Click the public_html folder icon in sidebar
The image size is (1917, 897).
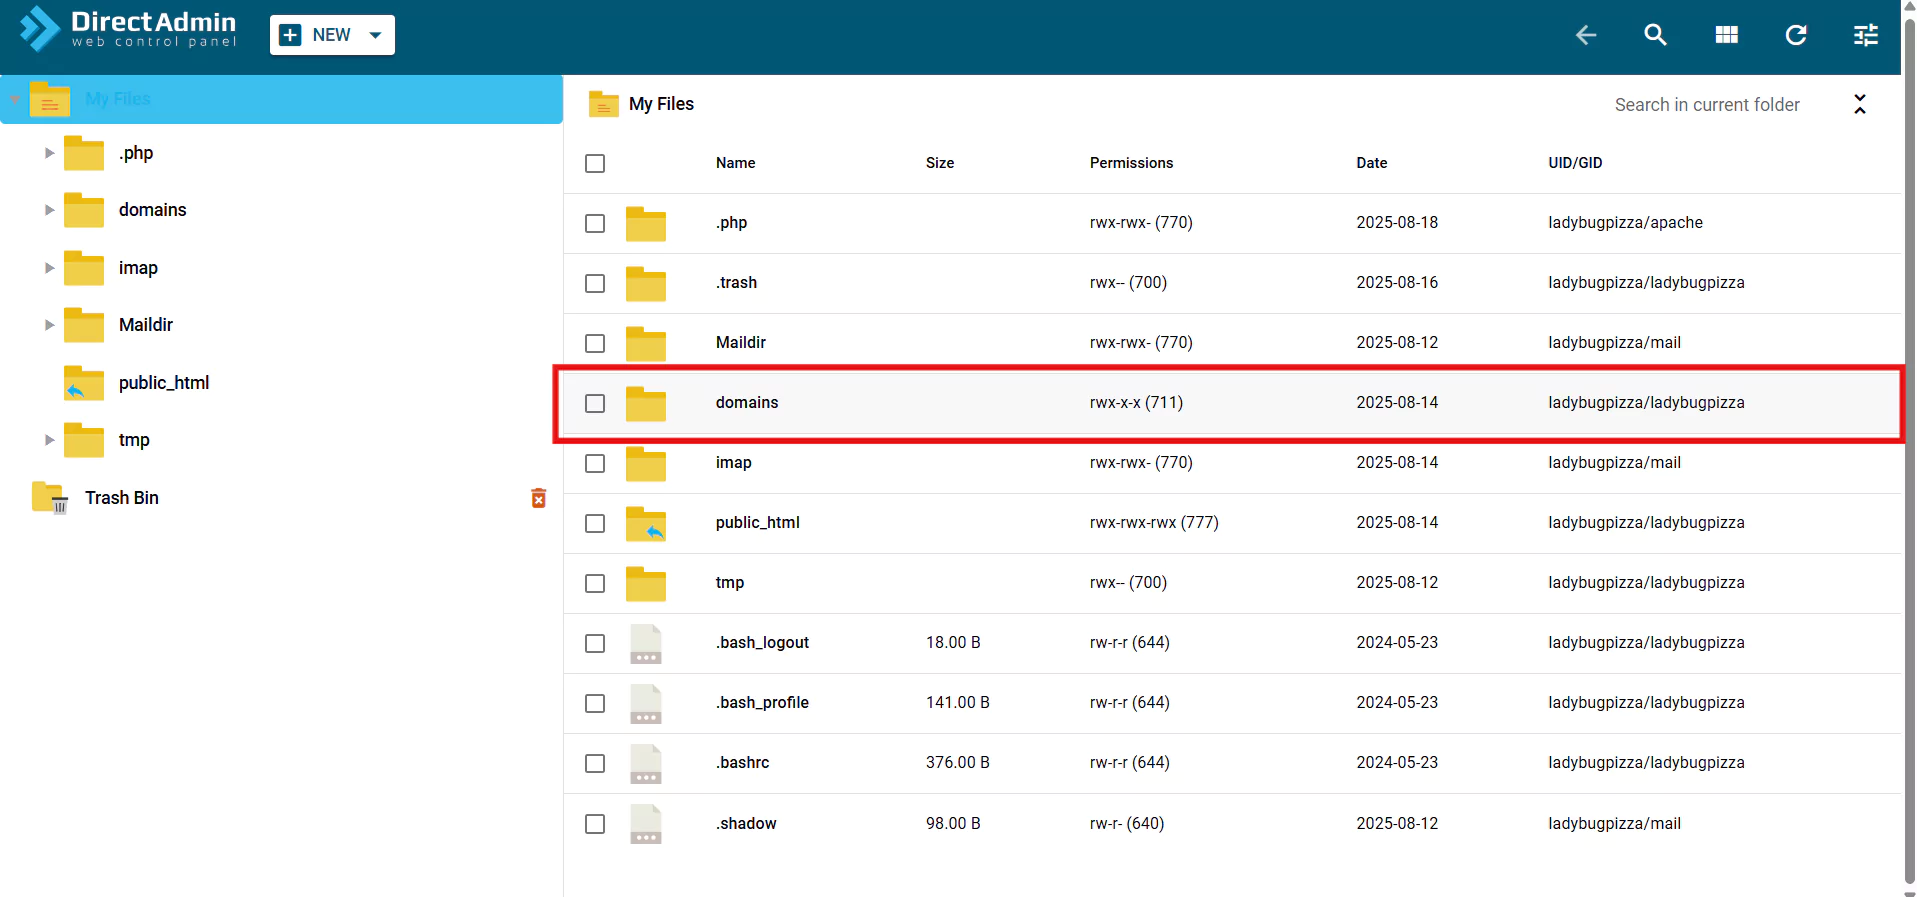84,383
